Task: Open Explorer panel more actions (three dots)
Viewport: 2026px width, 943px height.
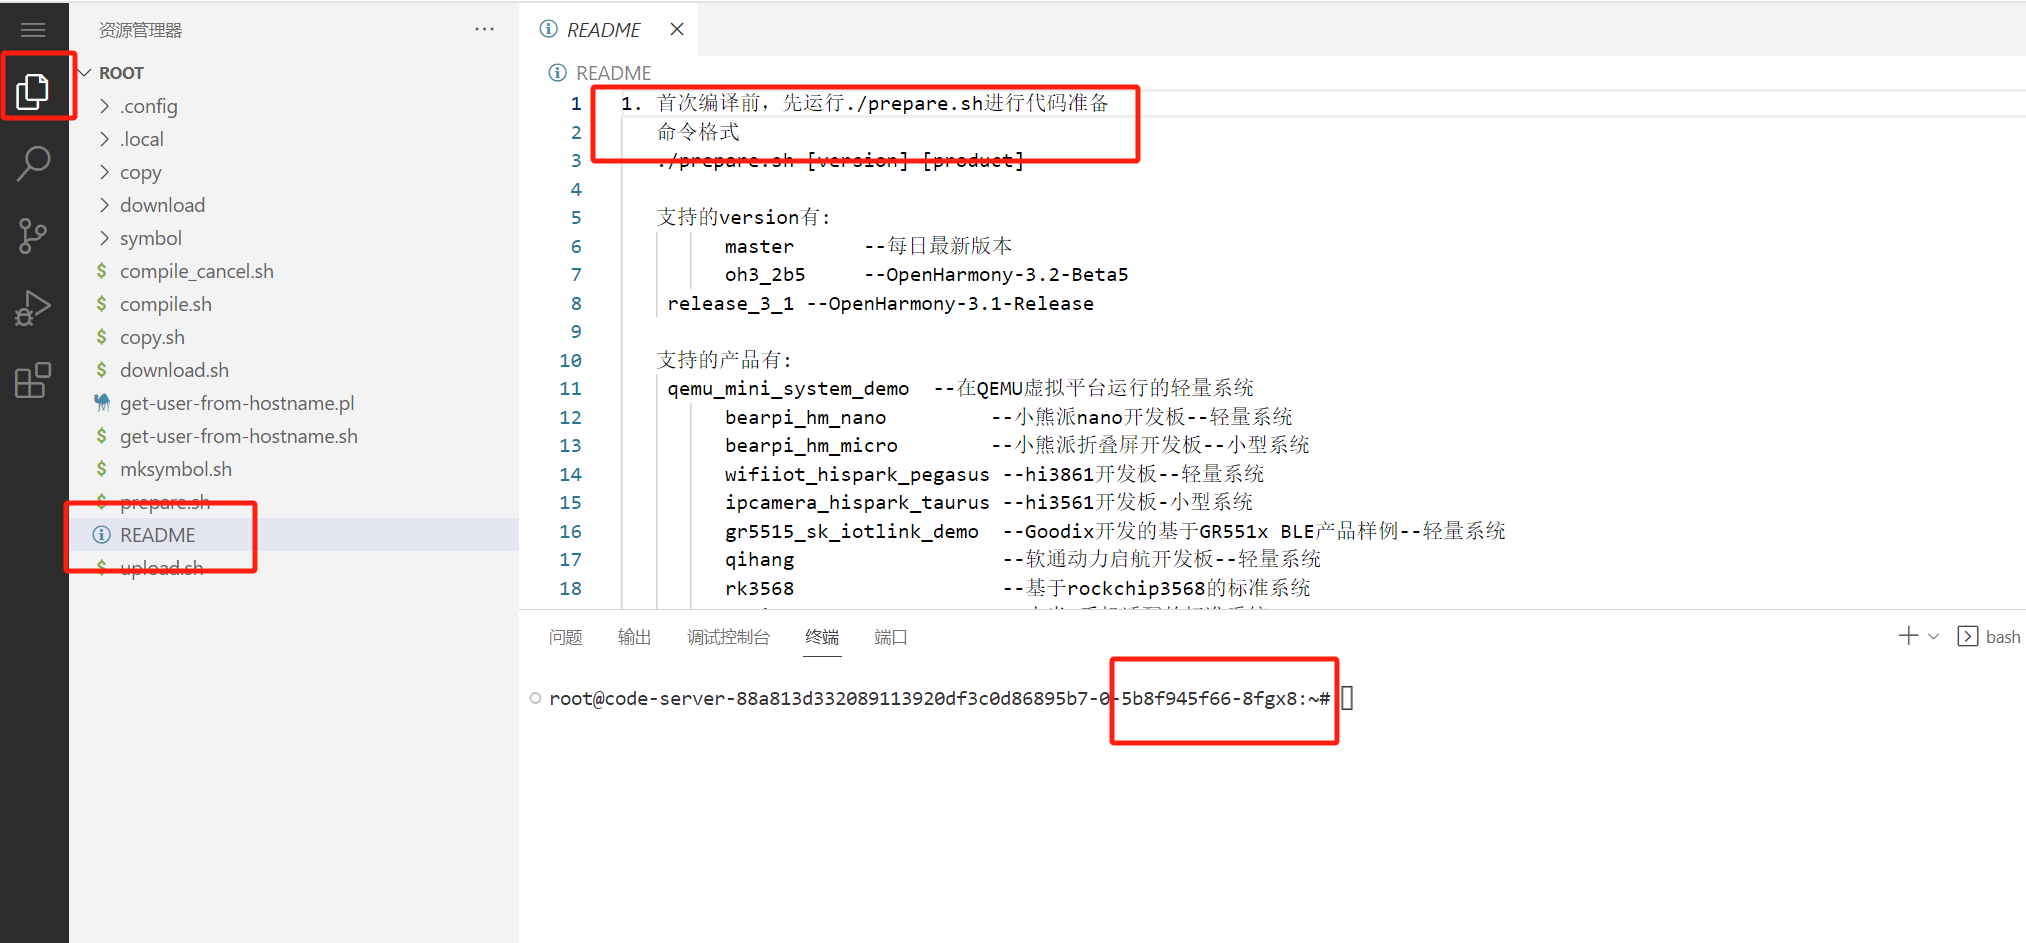Action: point(485,30)
